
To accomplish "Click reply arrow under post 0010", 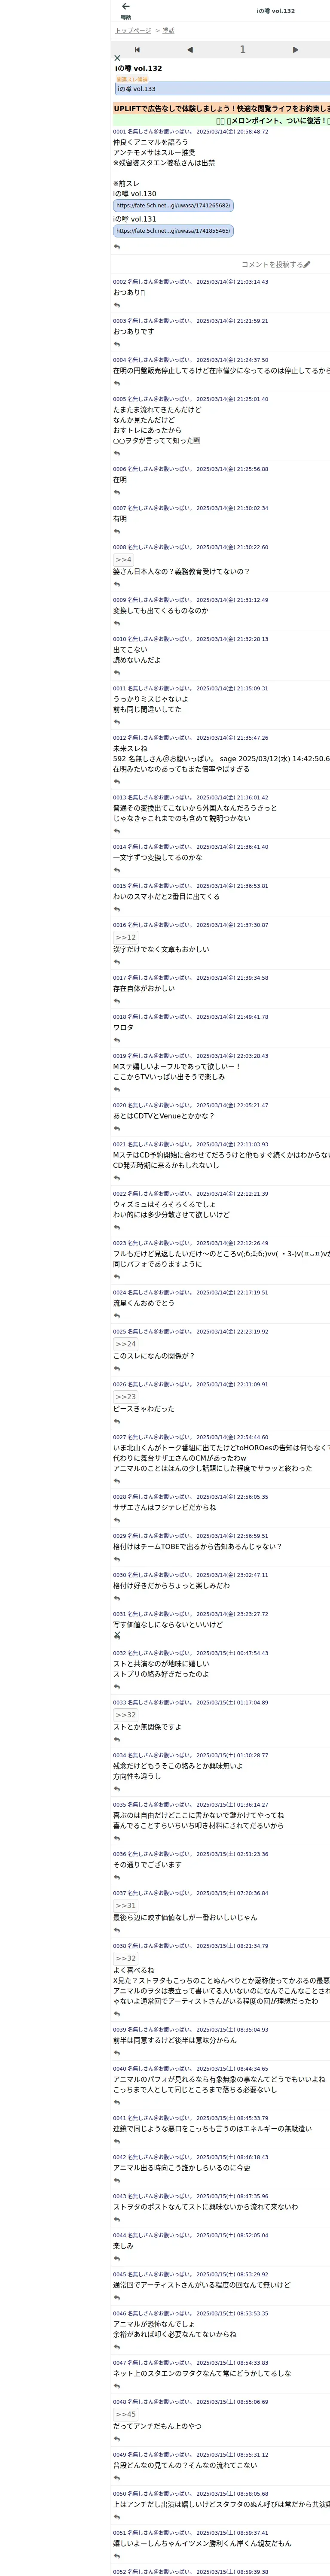I will click(x=117, y=672).
